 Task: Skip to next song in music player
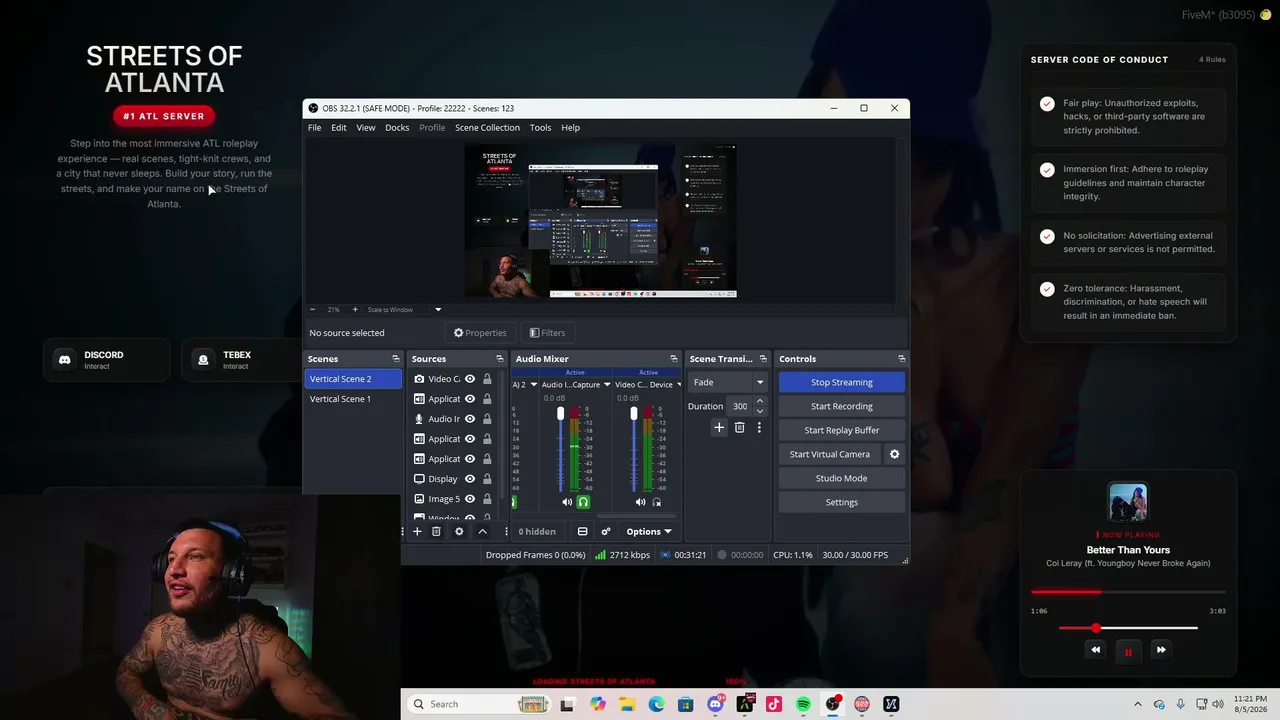click(x=1161, y=650)
